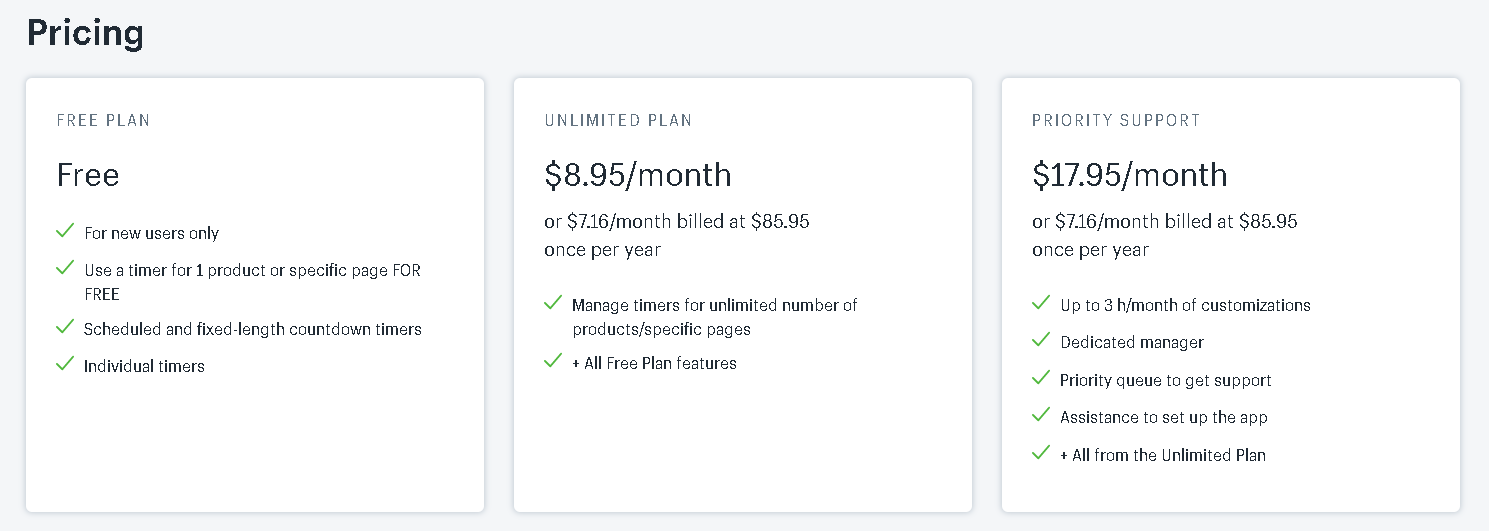The height and width of the screenshot is (531, 1489).
Task: Click the '$17.95/month' price text
Action: coord(1130,175)
